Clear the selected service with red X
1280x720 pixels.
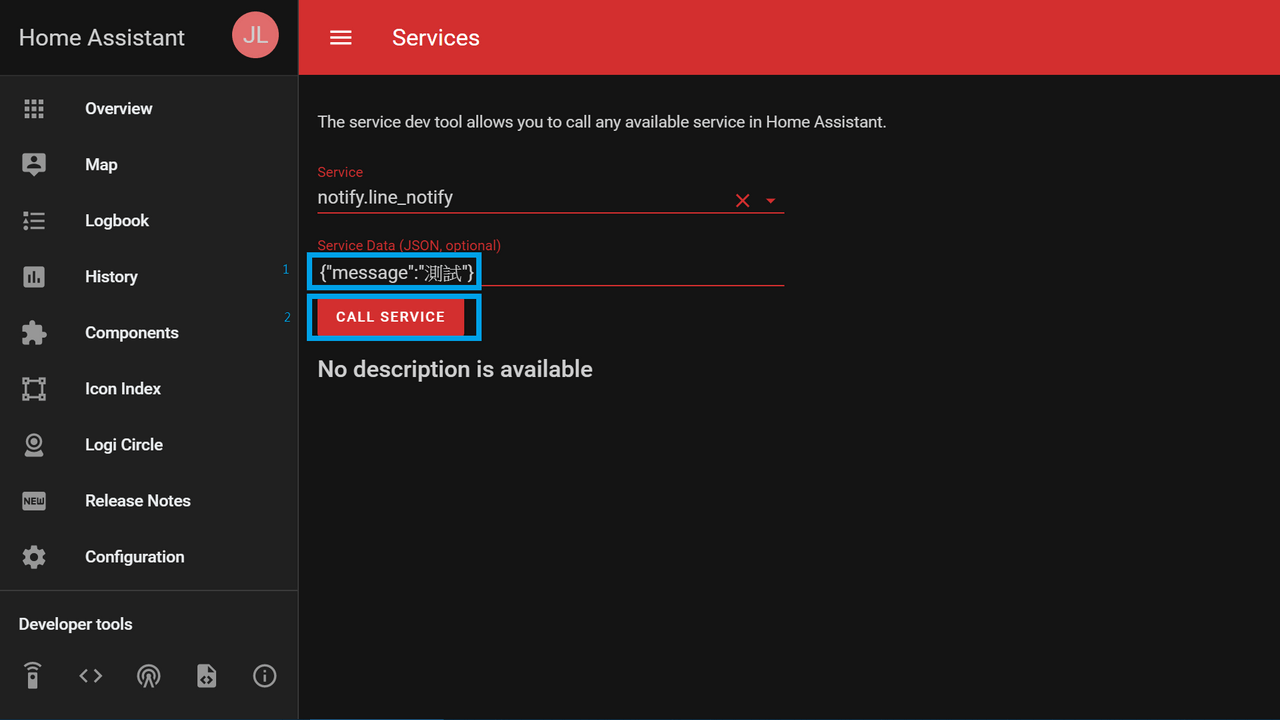743,201
